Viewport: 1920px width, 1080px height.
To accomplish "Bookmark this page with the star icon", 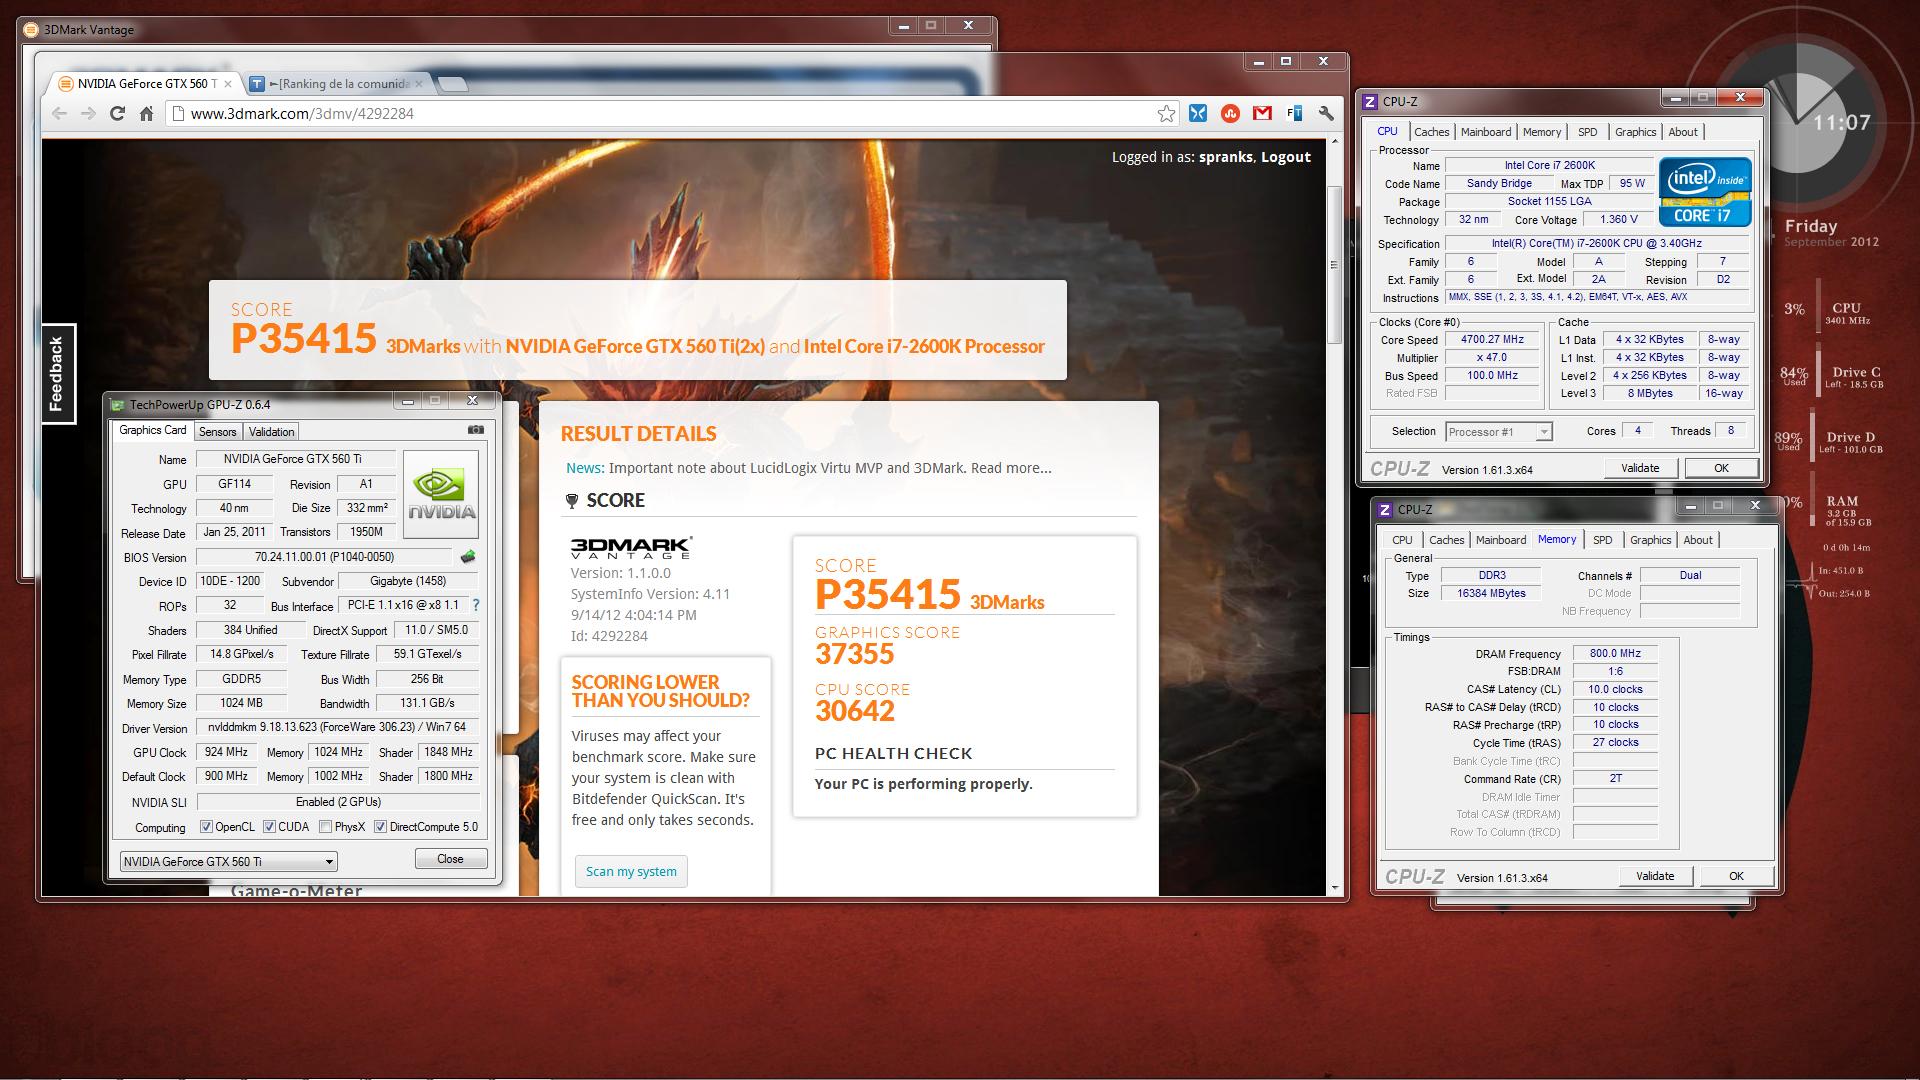I will (x=1166, y=114).
